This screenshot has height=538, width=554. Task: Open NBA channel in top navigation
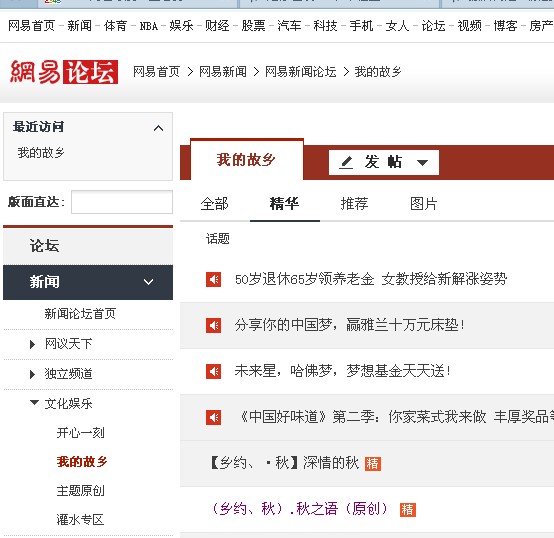[x=149, y=26]
